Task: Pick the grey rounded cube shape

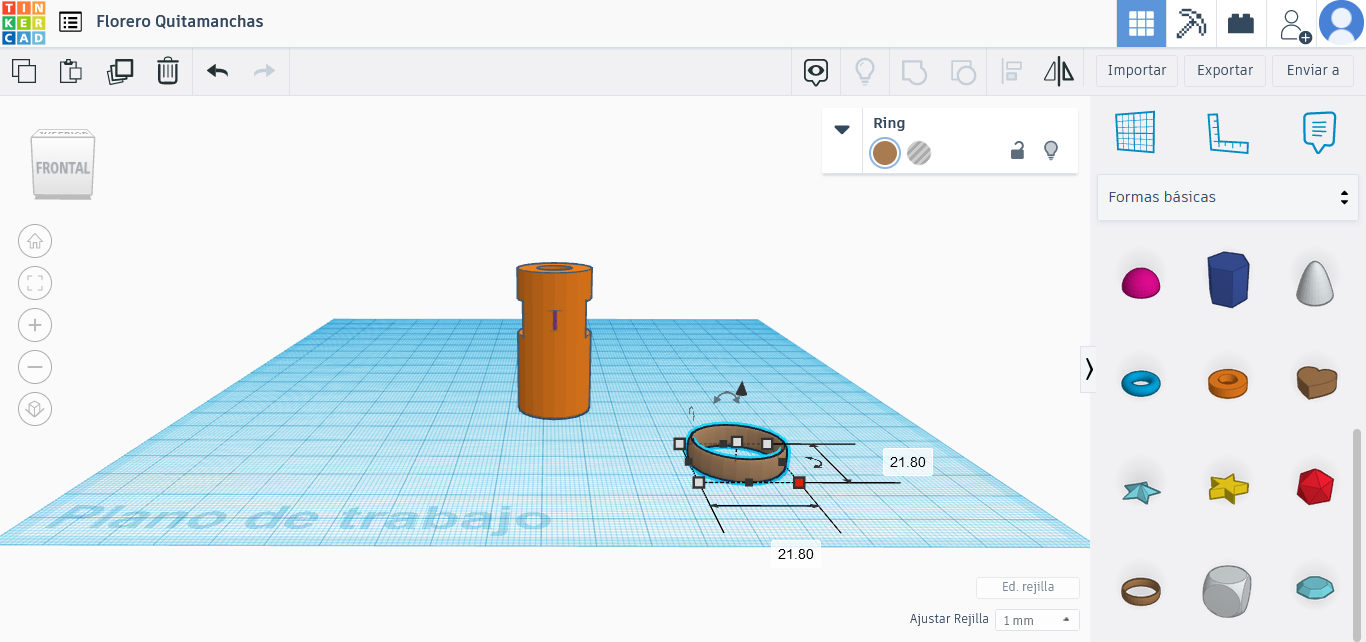Action: tap(1228, 591)
